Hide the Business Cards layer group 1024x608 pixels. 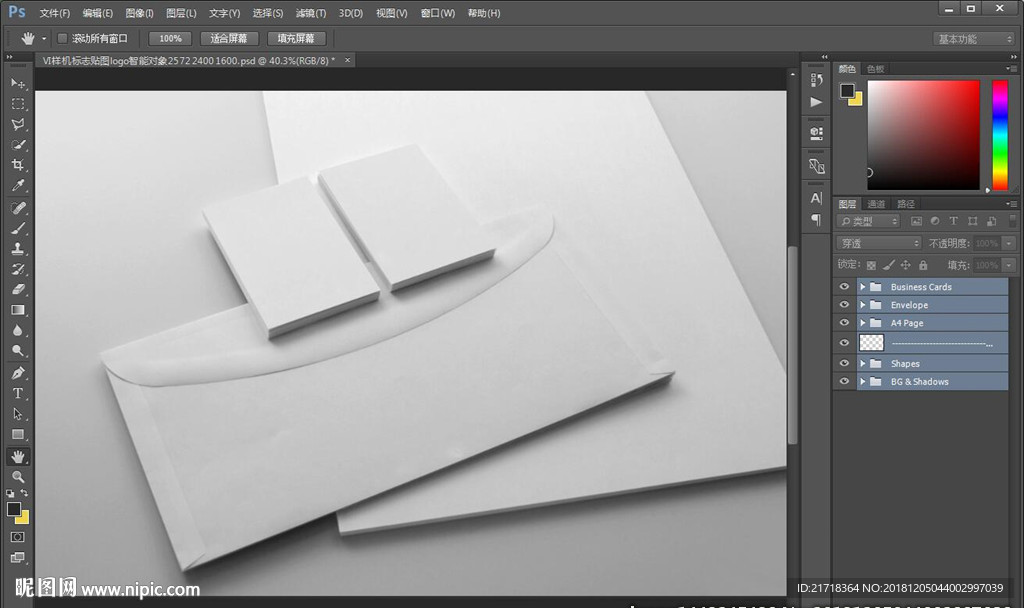[844, 287]
